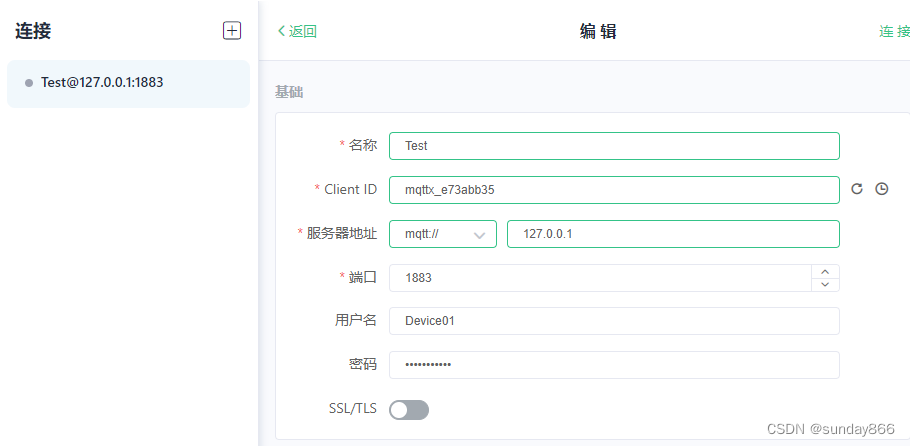The width and height of the screenshot is (910, 446).
Task: Click the grey status dot of Test connection
Action: 29,83
